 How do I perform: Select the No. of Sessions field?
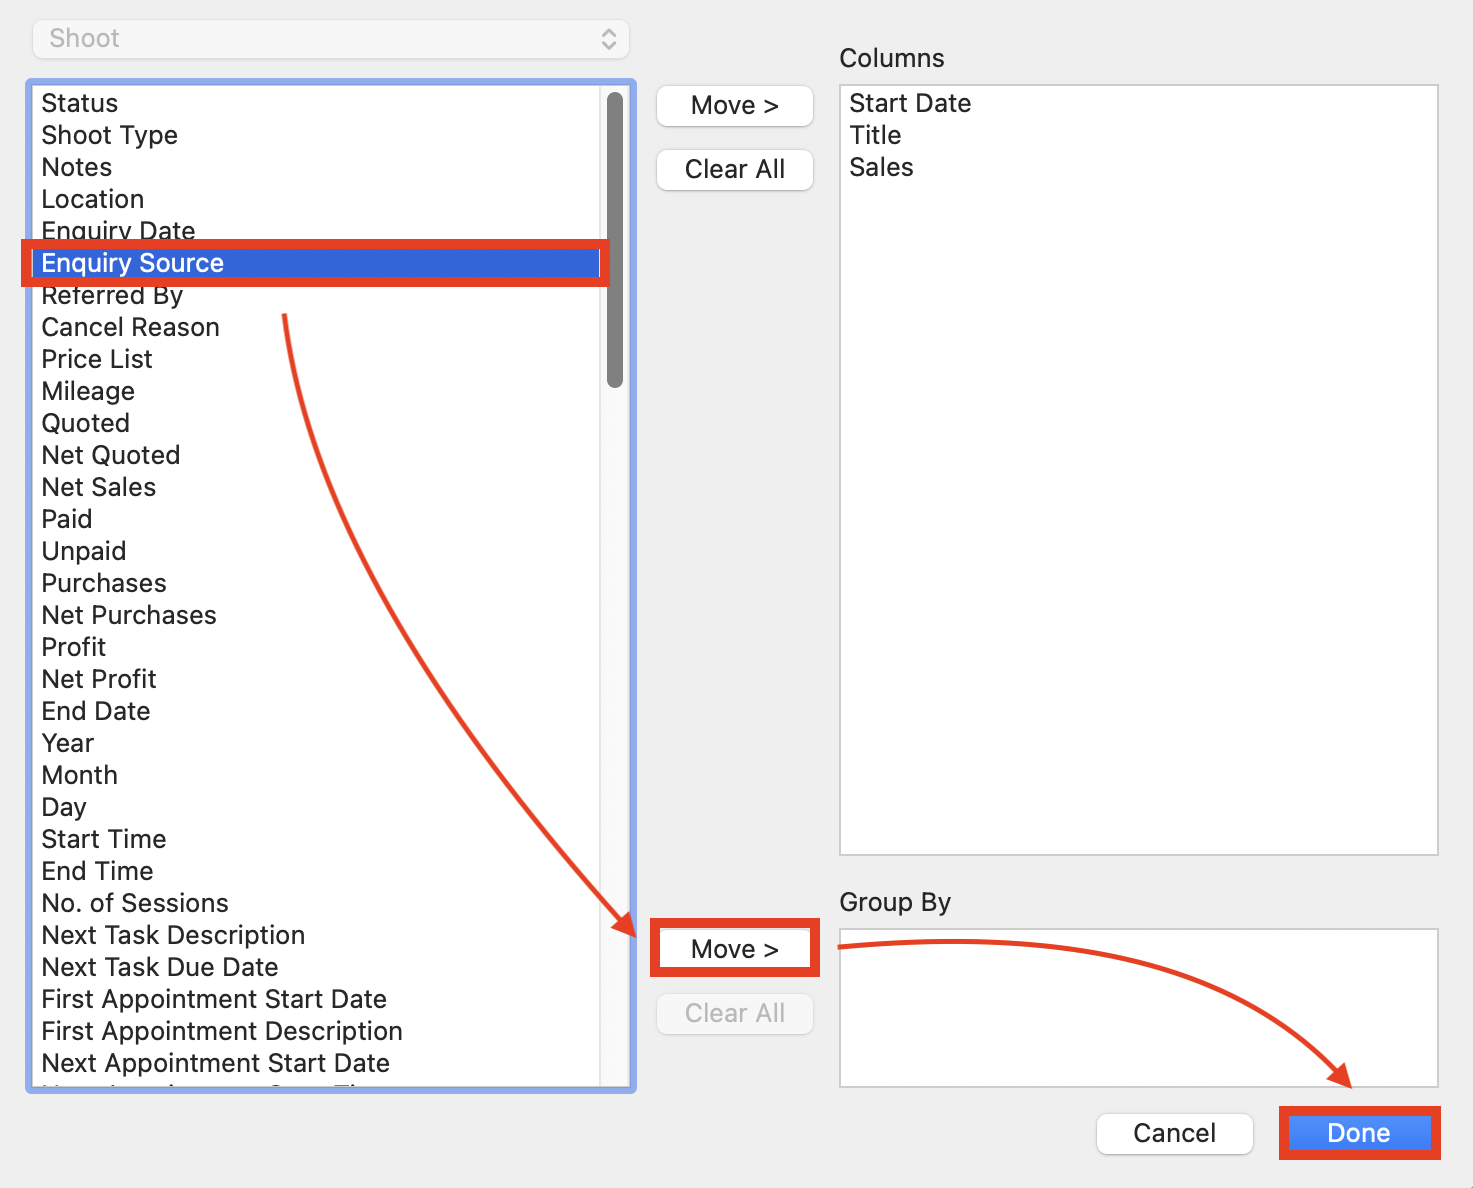point(134,903)
